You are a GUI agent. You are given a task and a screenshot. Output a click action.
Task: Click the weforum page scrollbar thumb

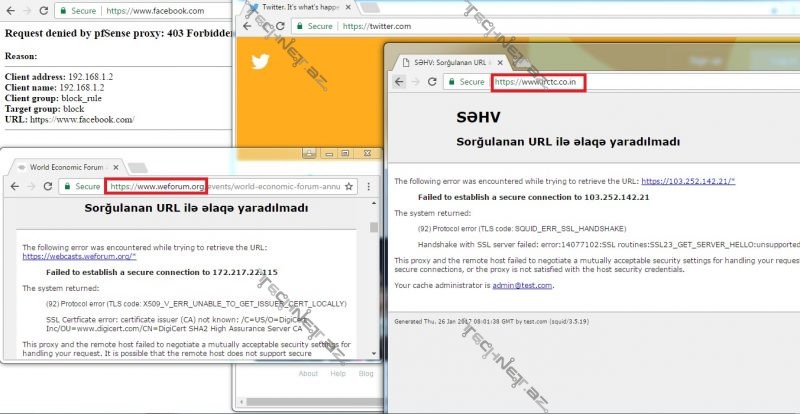[x=374, y=227]
